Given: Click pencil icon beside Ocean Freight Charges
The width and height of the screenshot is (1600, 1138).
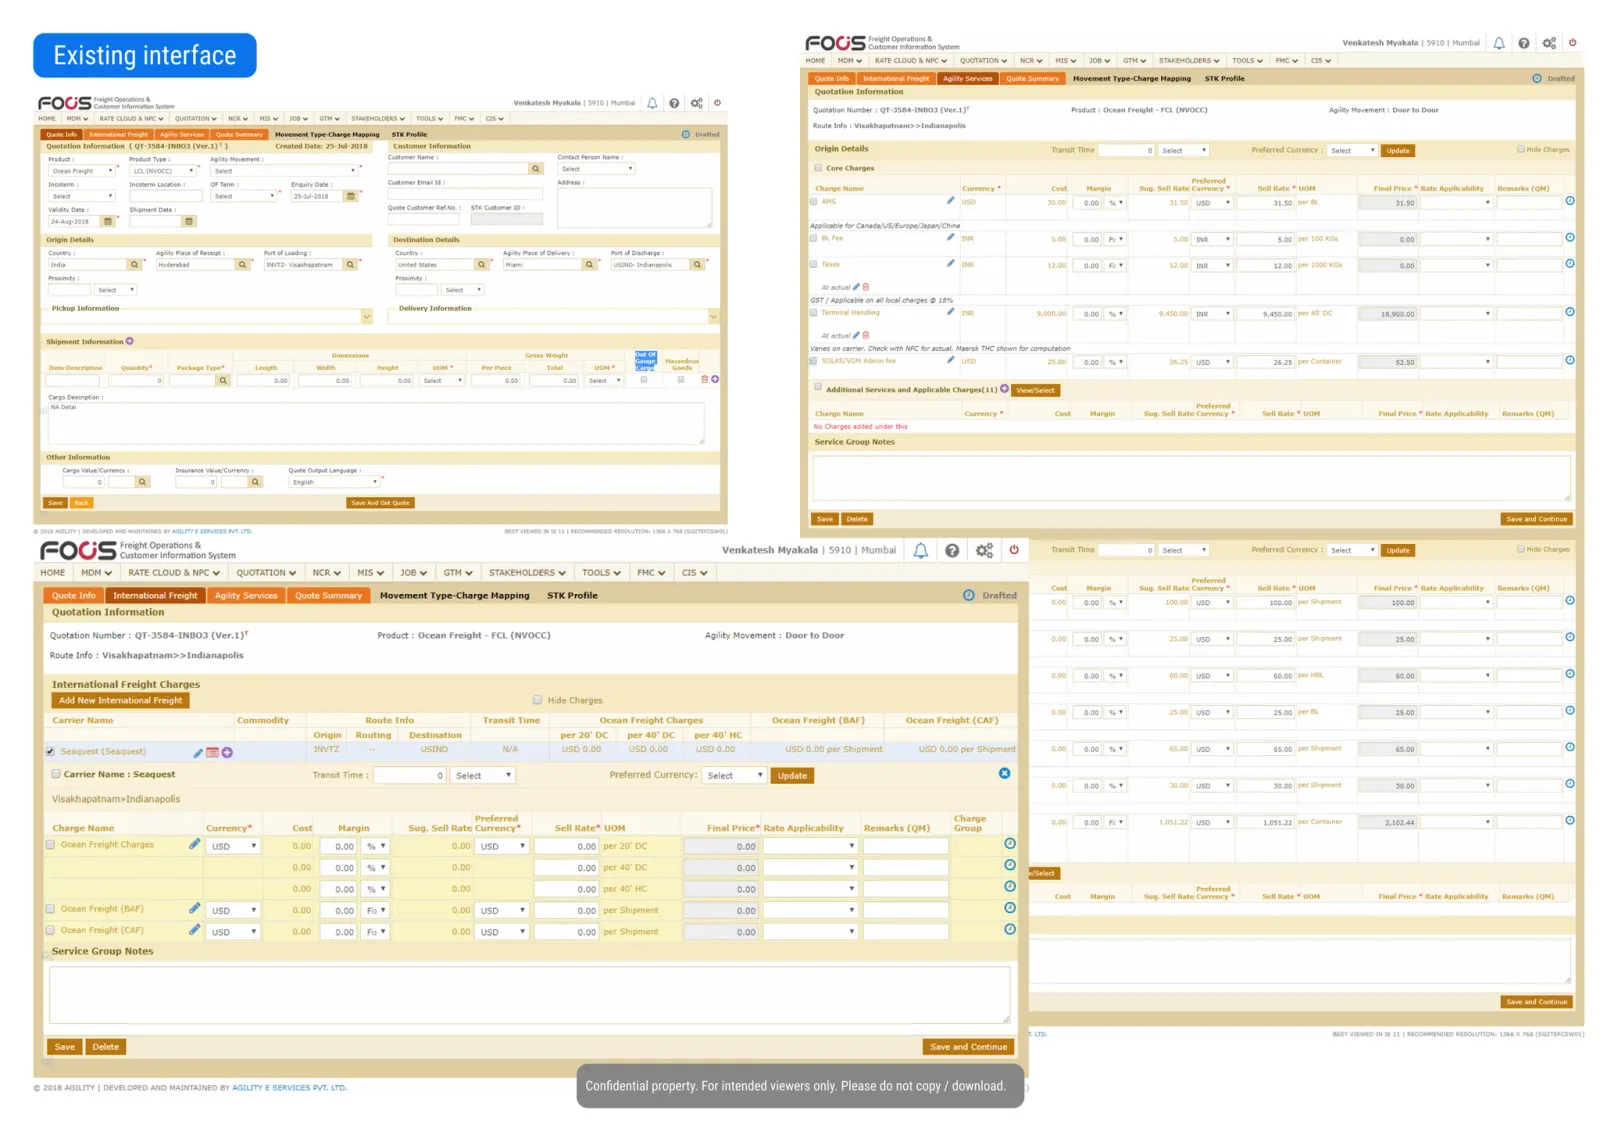Looking at the screenshot, I should click(194, 844).
